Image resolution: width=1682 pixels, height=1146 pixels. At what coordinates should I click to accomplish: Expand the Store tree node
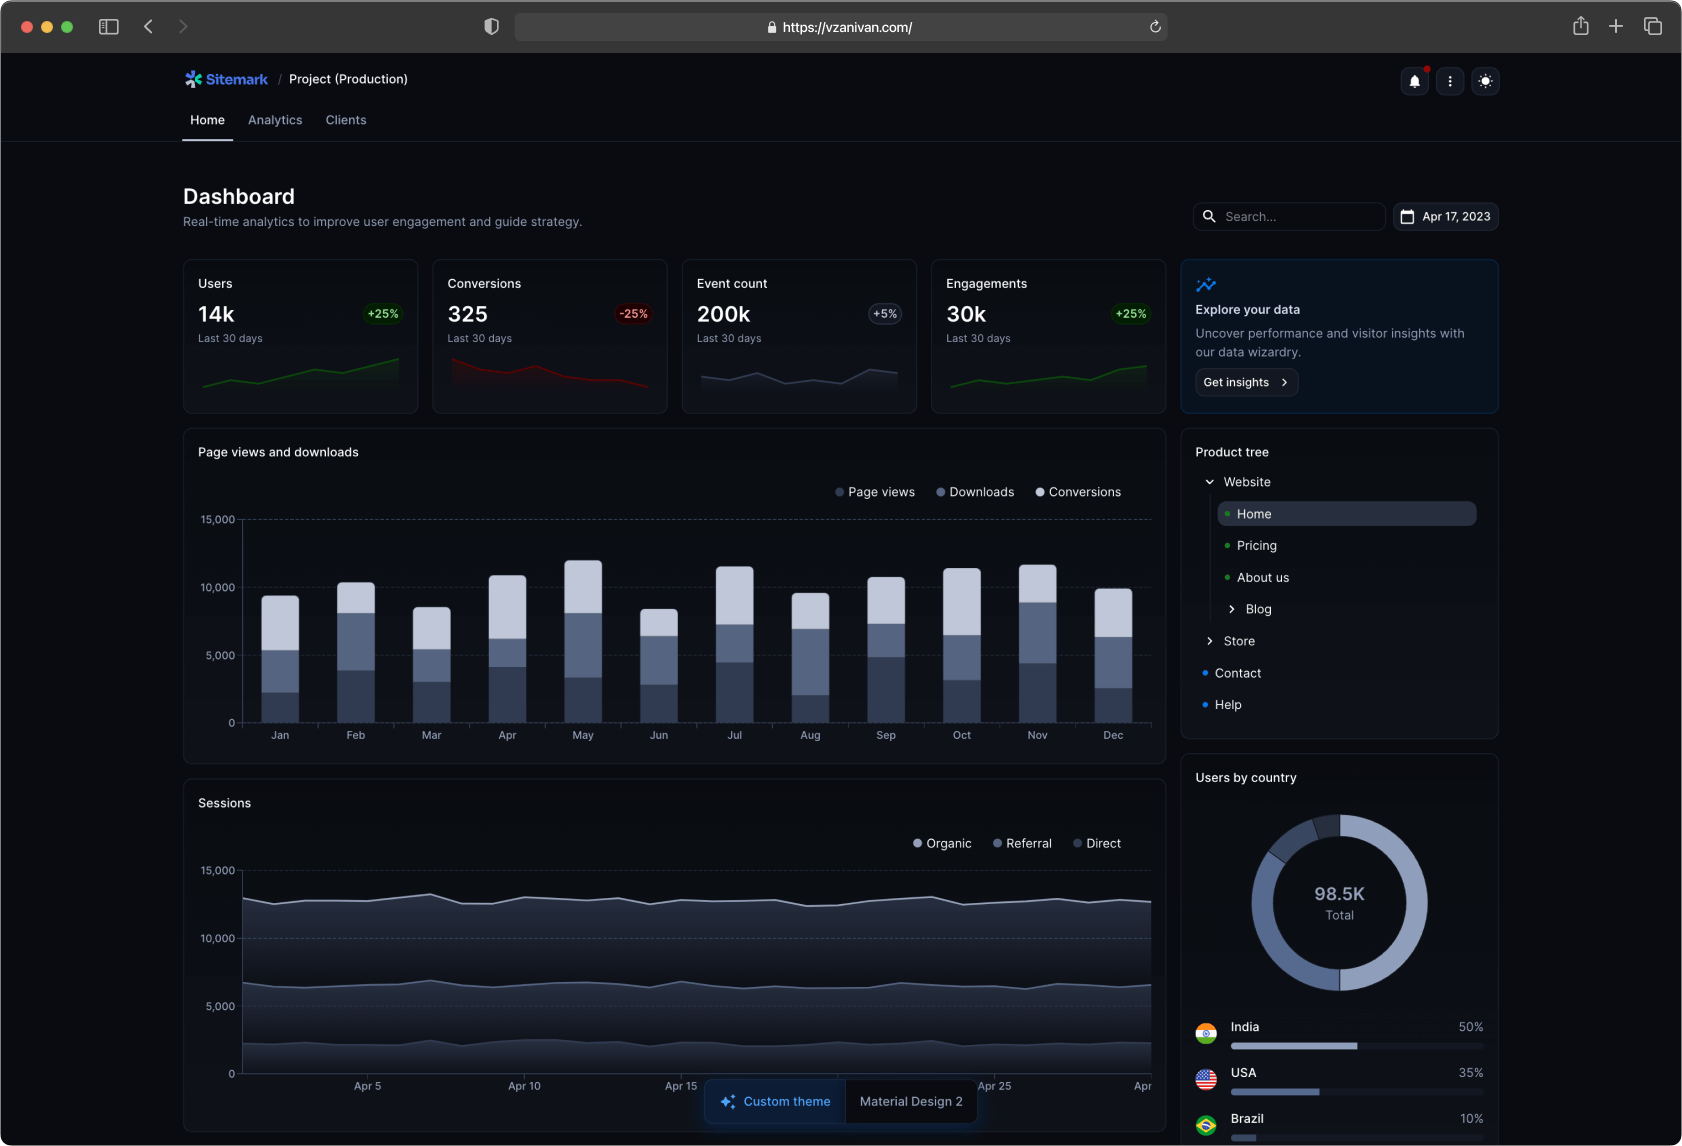tap(1210, 641)
